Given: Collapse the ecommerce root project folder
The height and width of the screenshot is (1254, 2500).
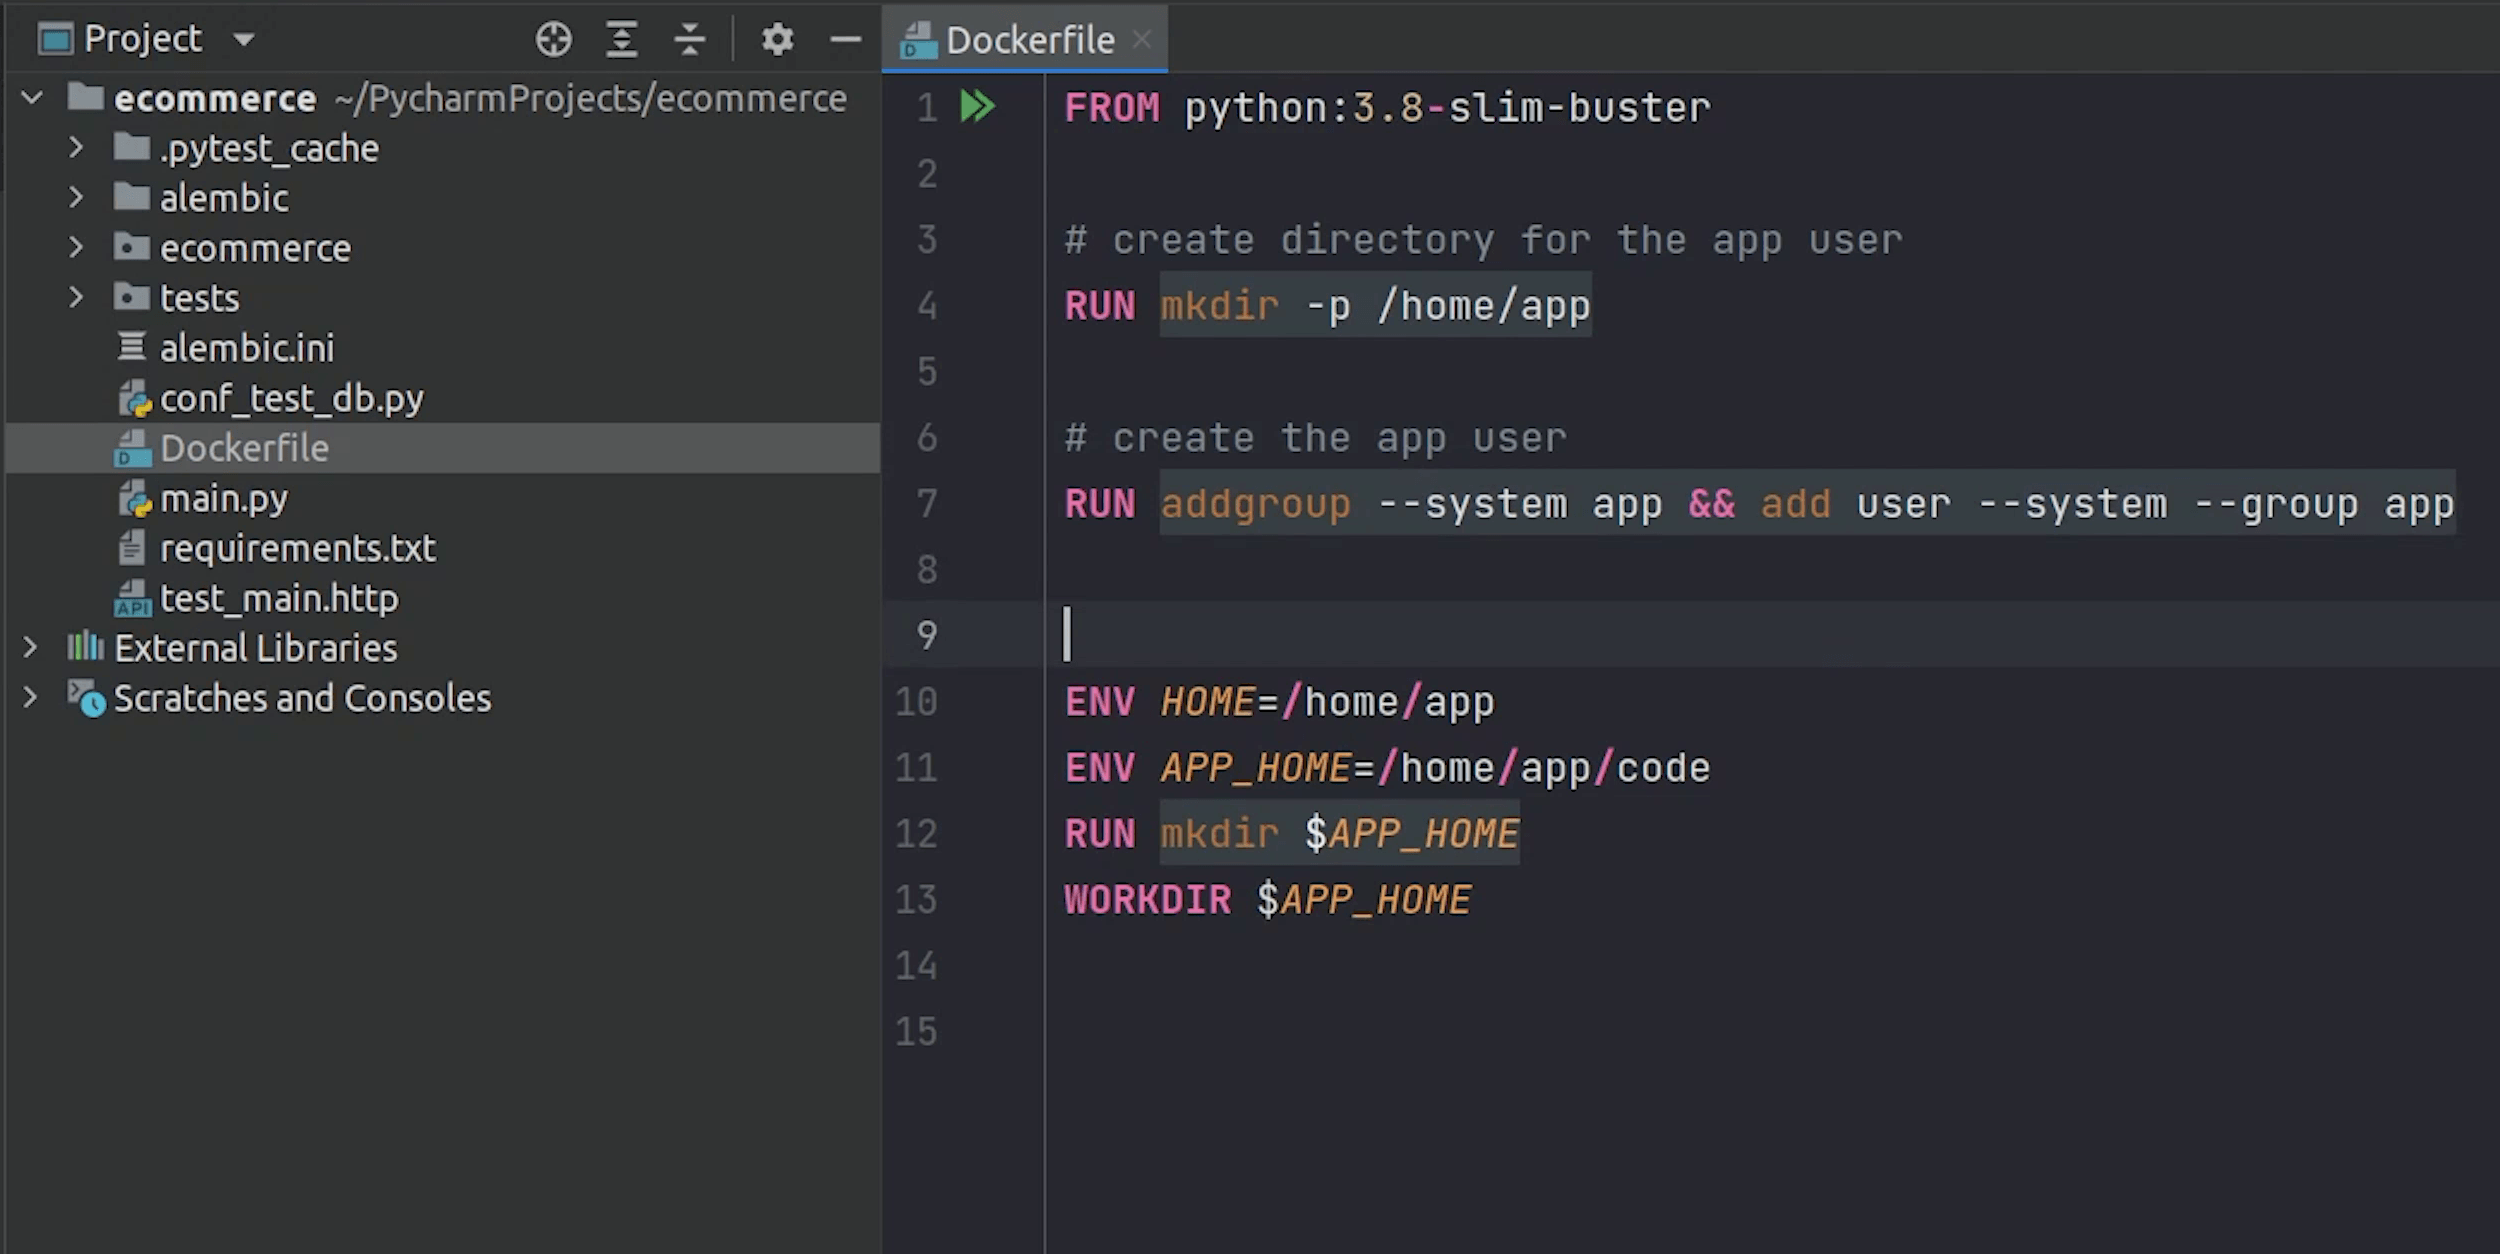Looking at the screenshot, I should [32, 98].
